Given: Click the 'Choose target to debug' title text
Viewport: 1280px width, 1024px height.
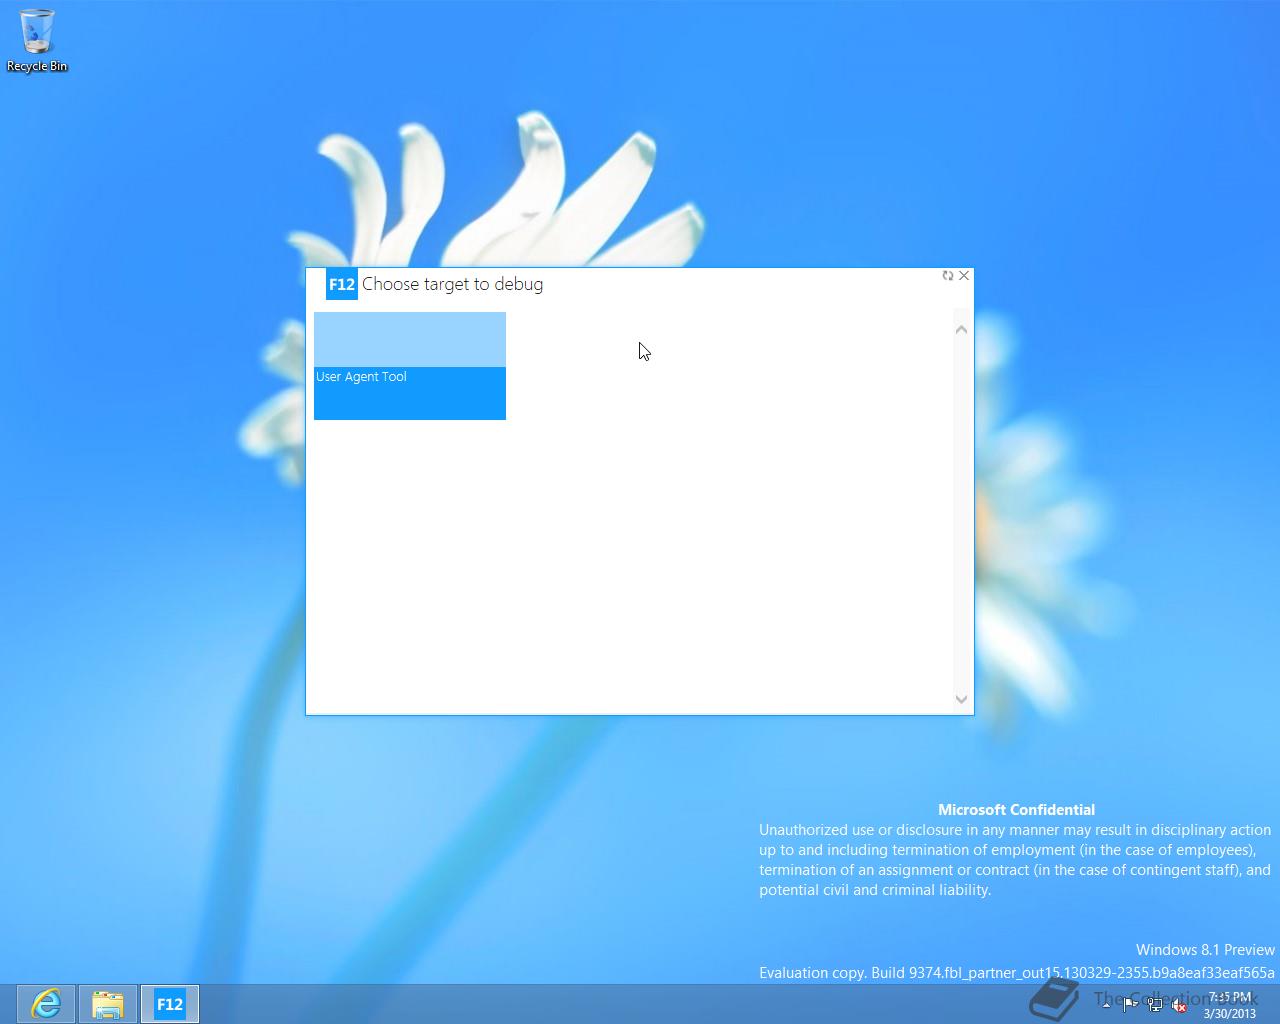Looking at the screenshot, I should pos(452,284).
